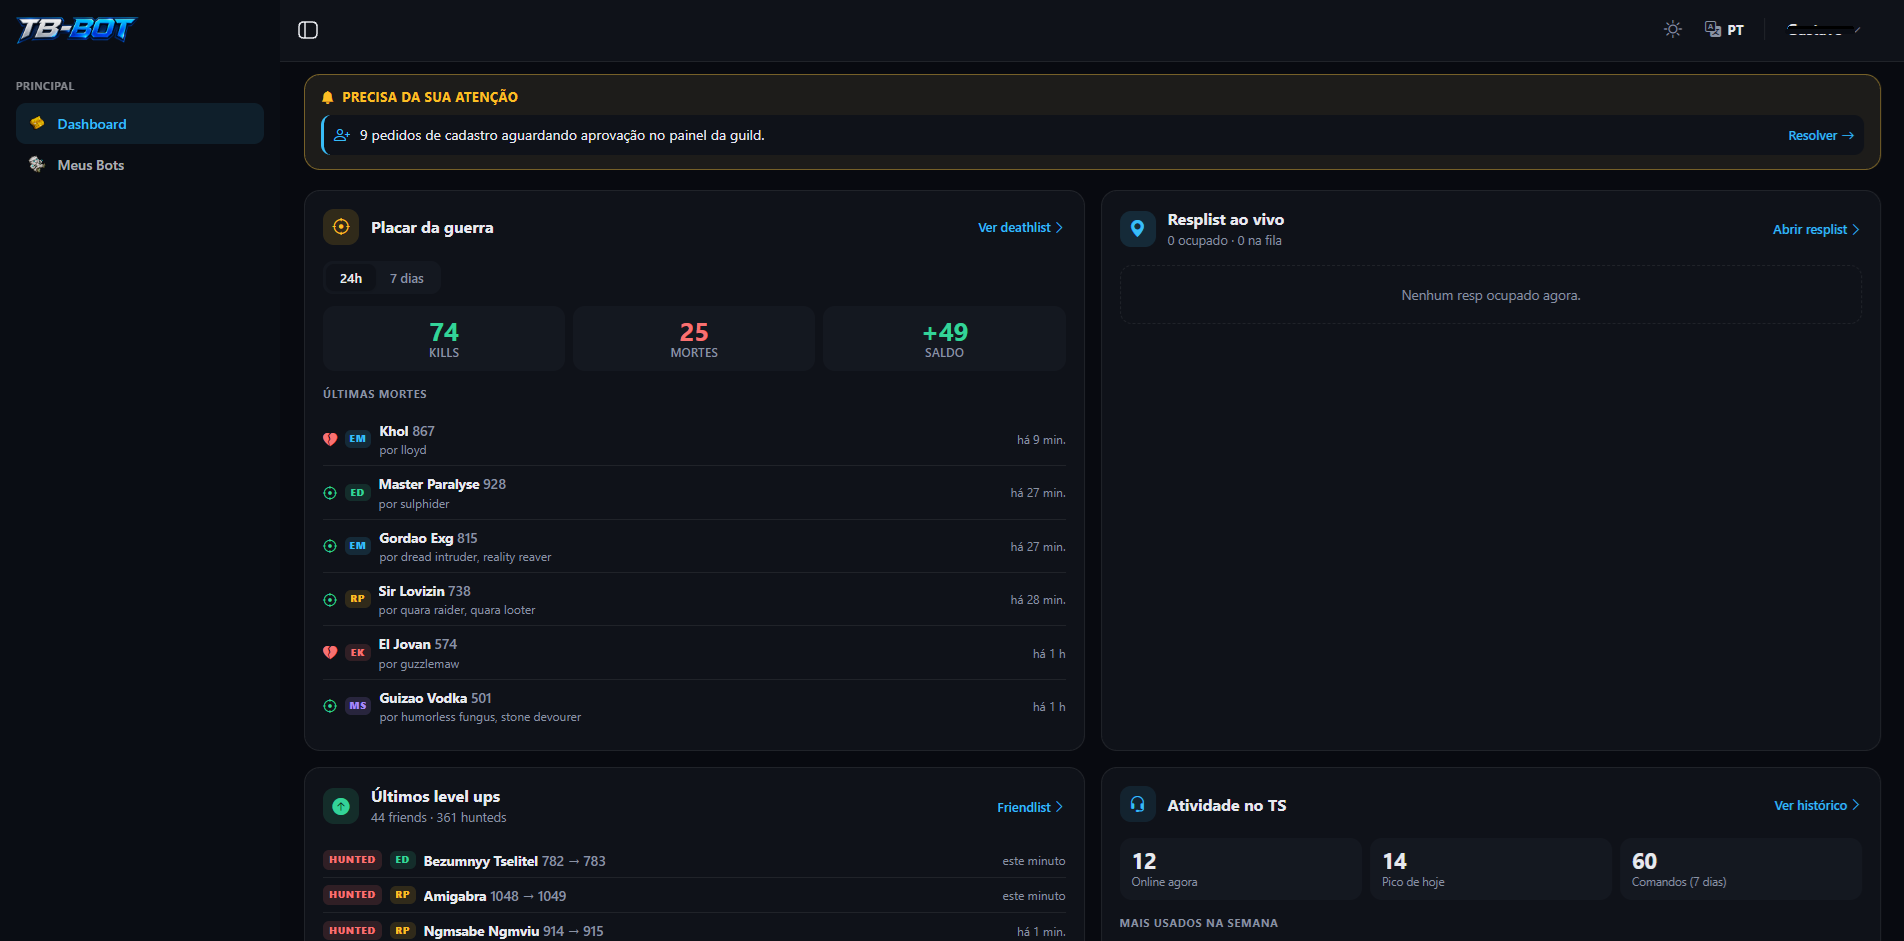The width and height of the screenshot is (1904, 941).
Task: Click the TB-BOT logo
Action: click(76, 29)
